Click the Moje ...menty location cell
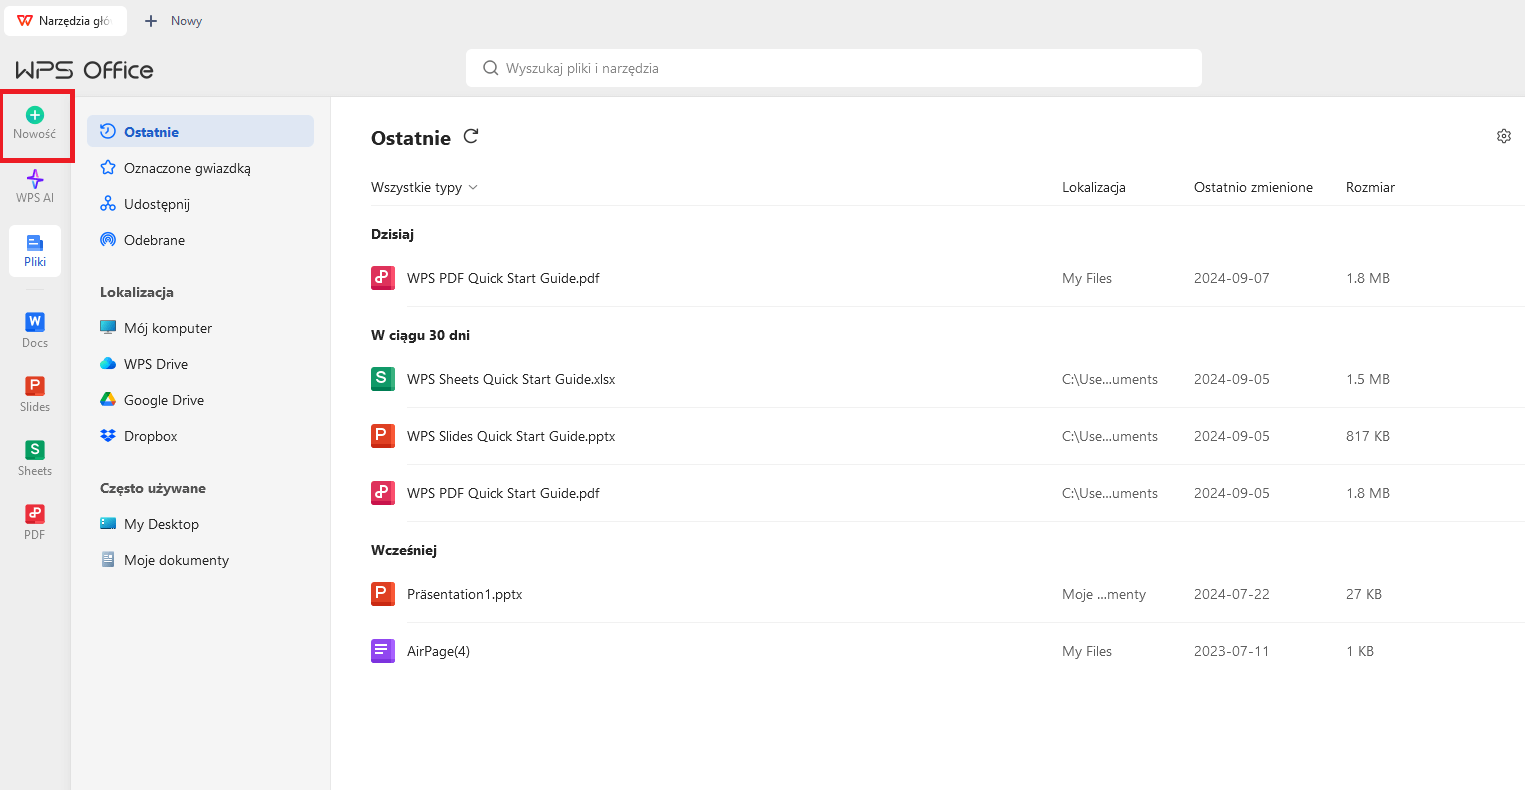Screen dimensions: 1525x790 point(1104,594)
